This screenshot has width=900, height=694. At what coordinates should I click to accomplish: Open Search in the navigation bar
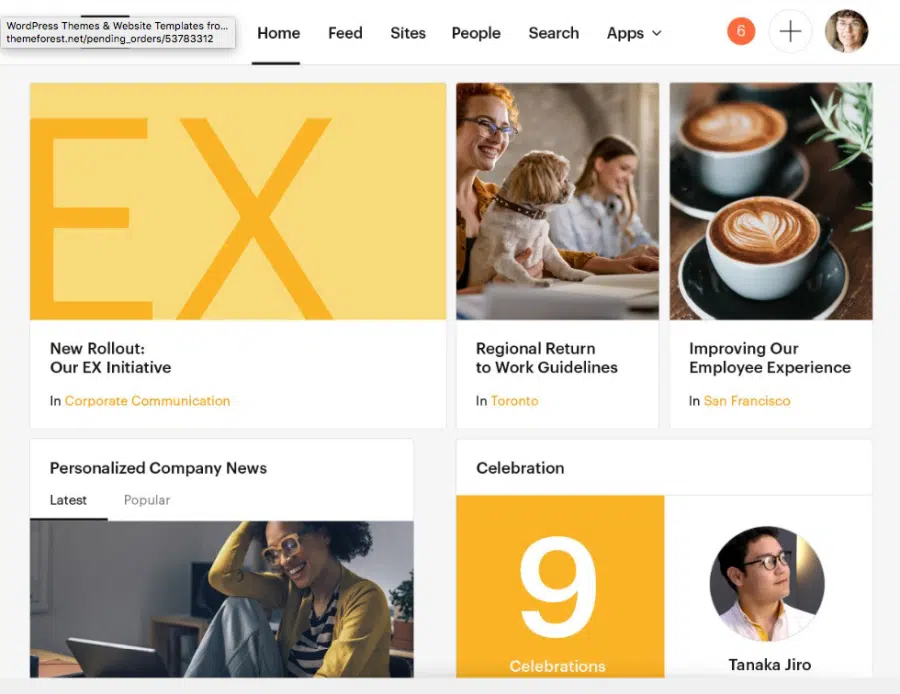click(553, 33)
